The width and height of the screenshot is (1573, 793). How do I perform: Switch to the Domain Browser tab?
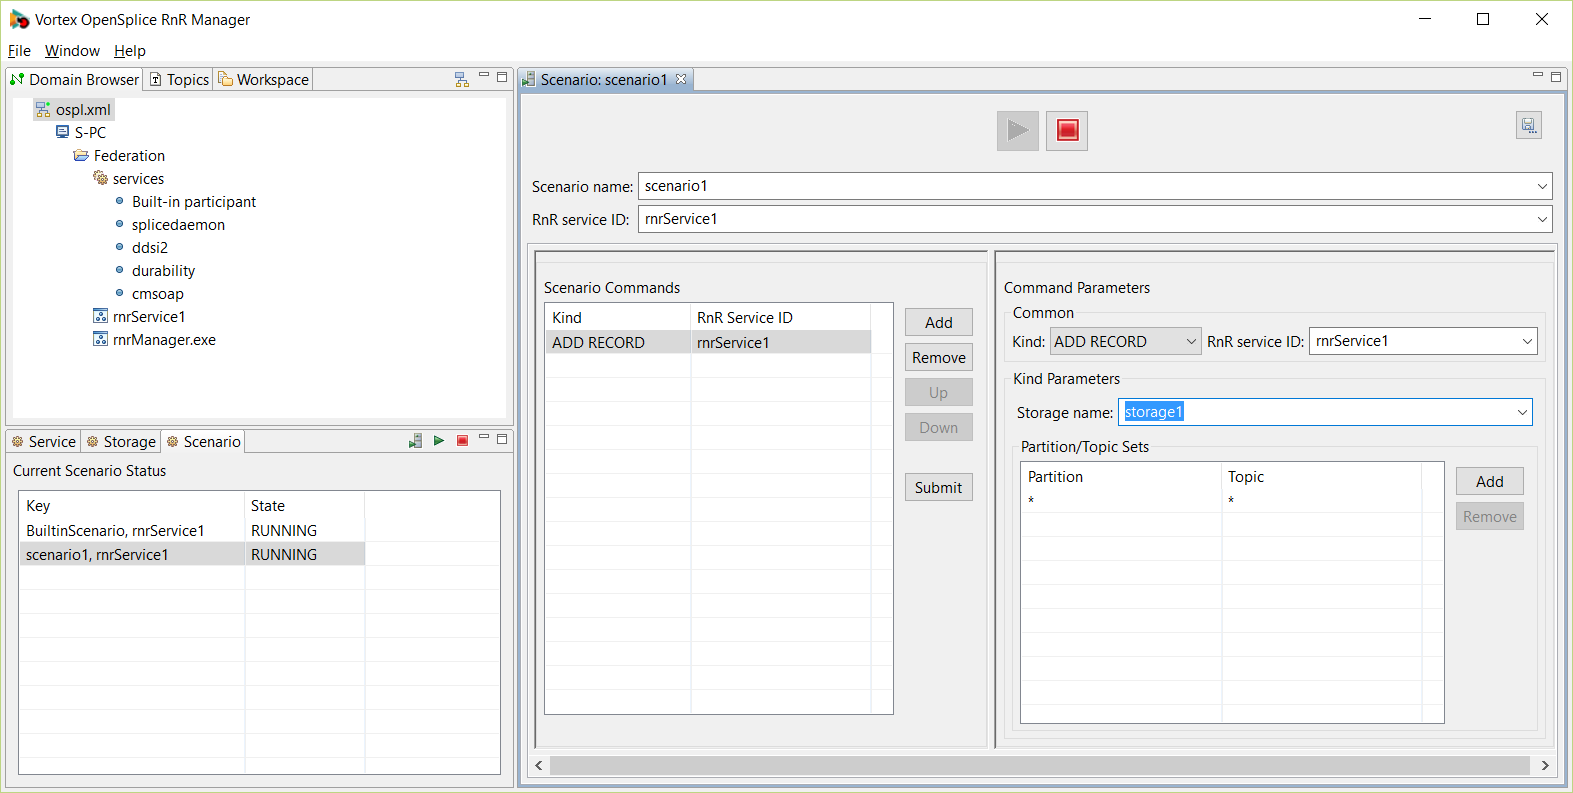75,79
